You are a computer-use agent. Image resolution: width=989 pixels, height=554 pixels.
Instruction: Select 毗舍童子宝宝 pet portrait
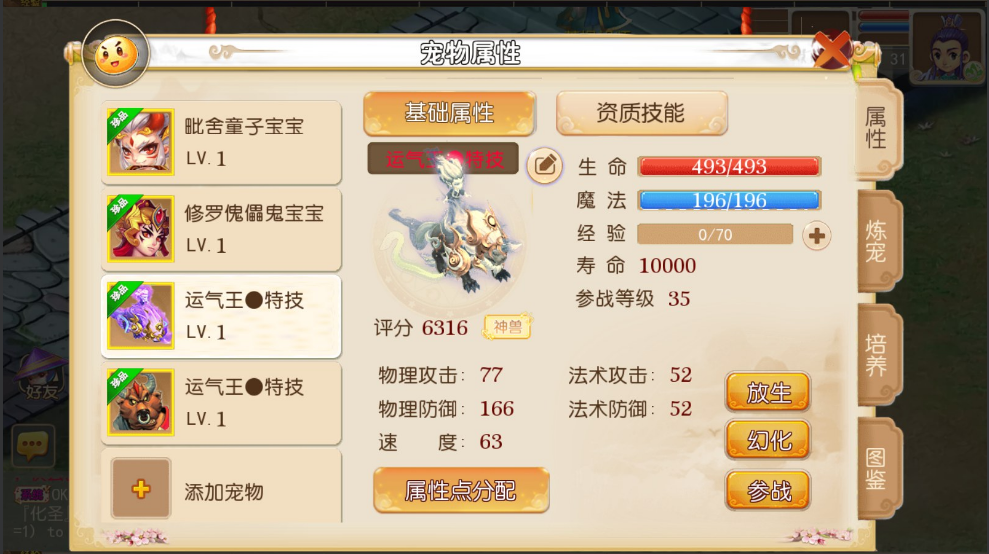click(140, 142)
